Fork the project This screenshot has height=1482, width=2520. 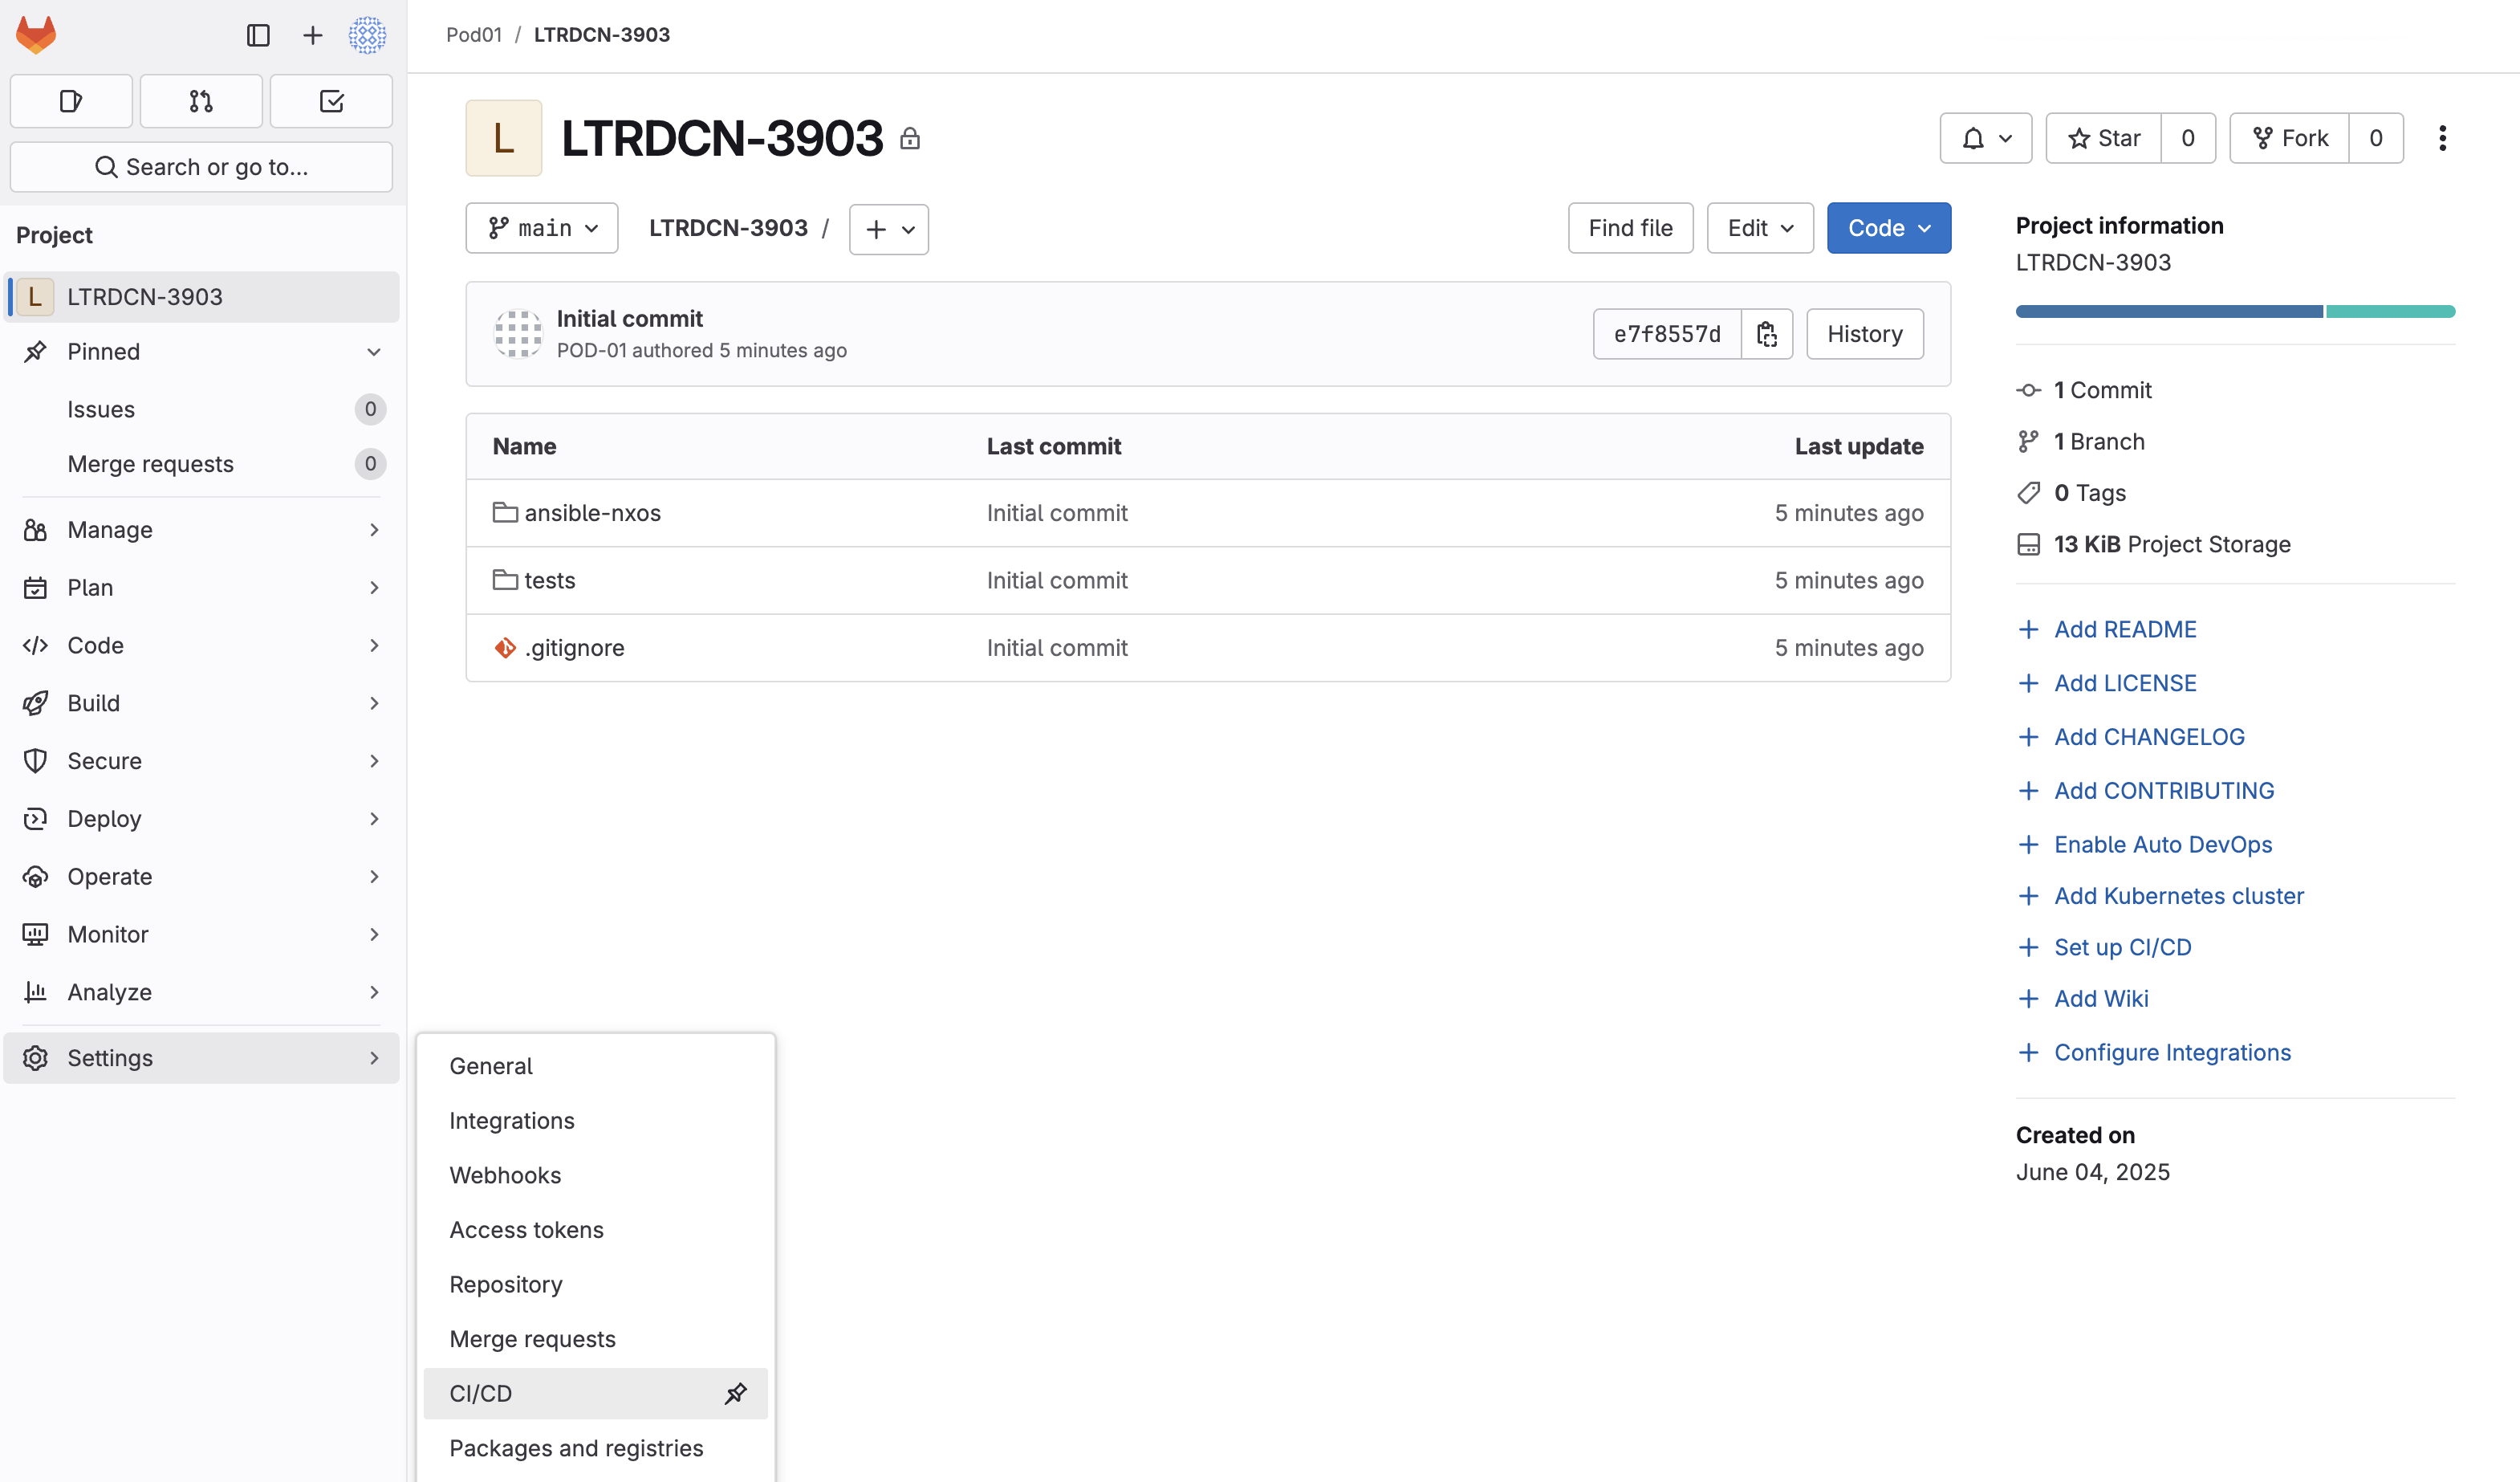(x=2290, y=138)
